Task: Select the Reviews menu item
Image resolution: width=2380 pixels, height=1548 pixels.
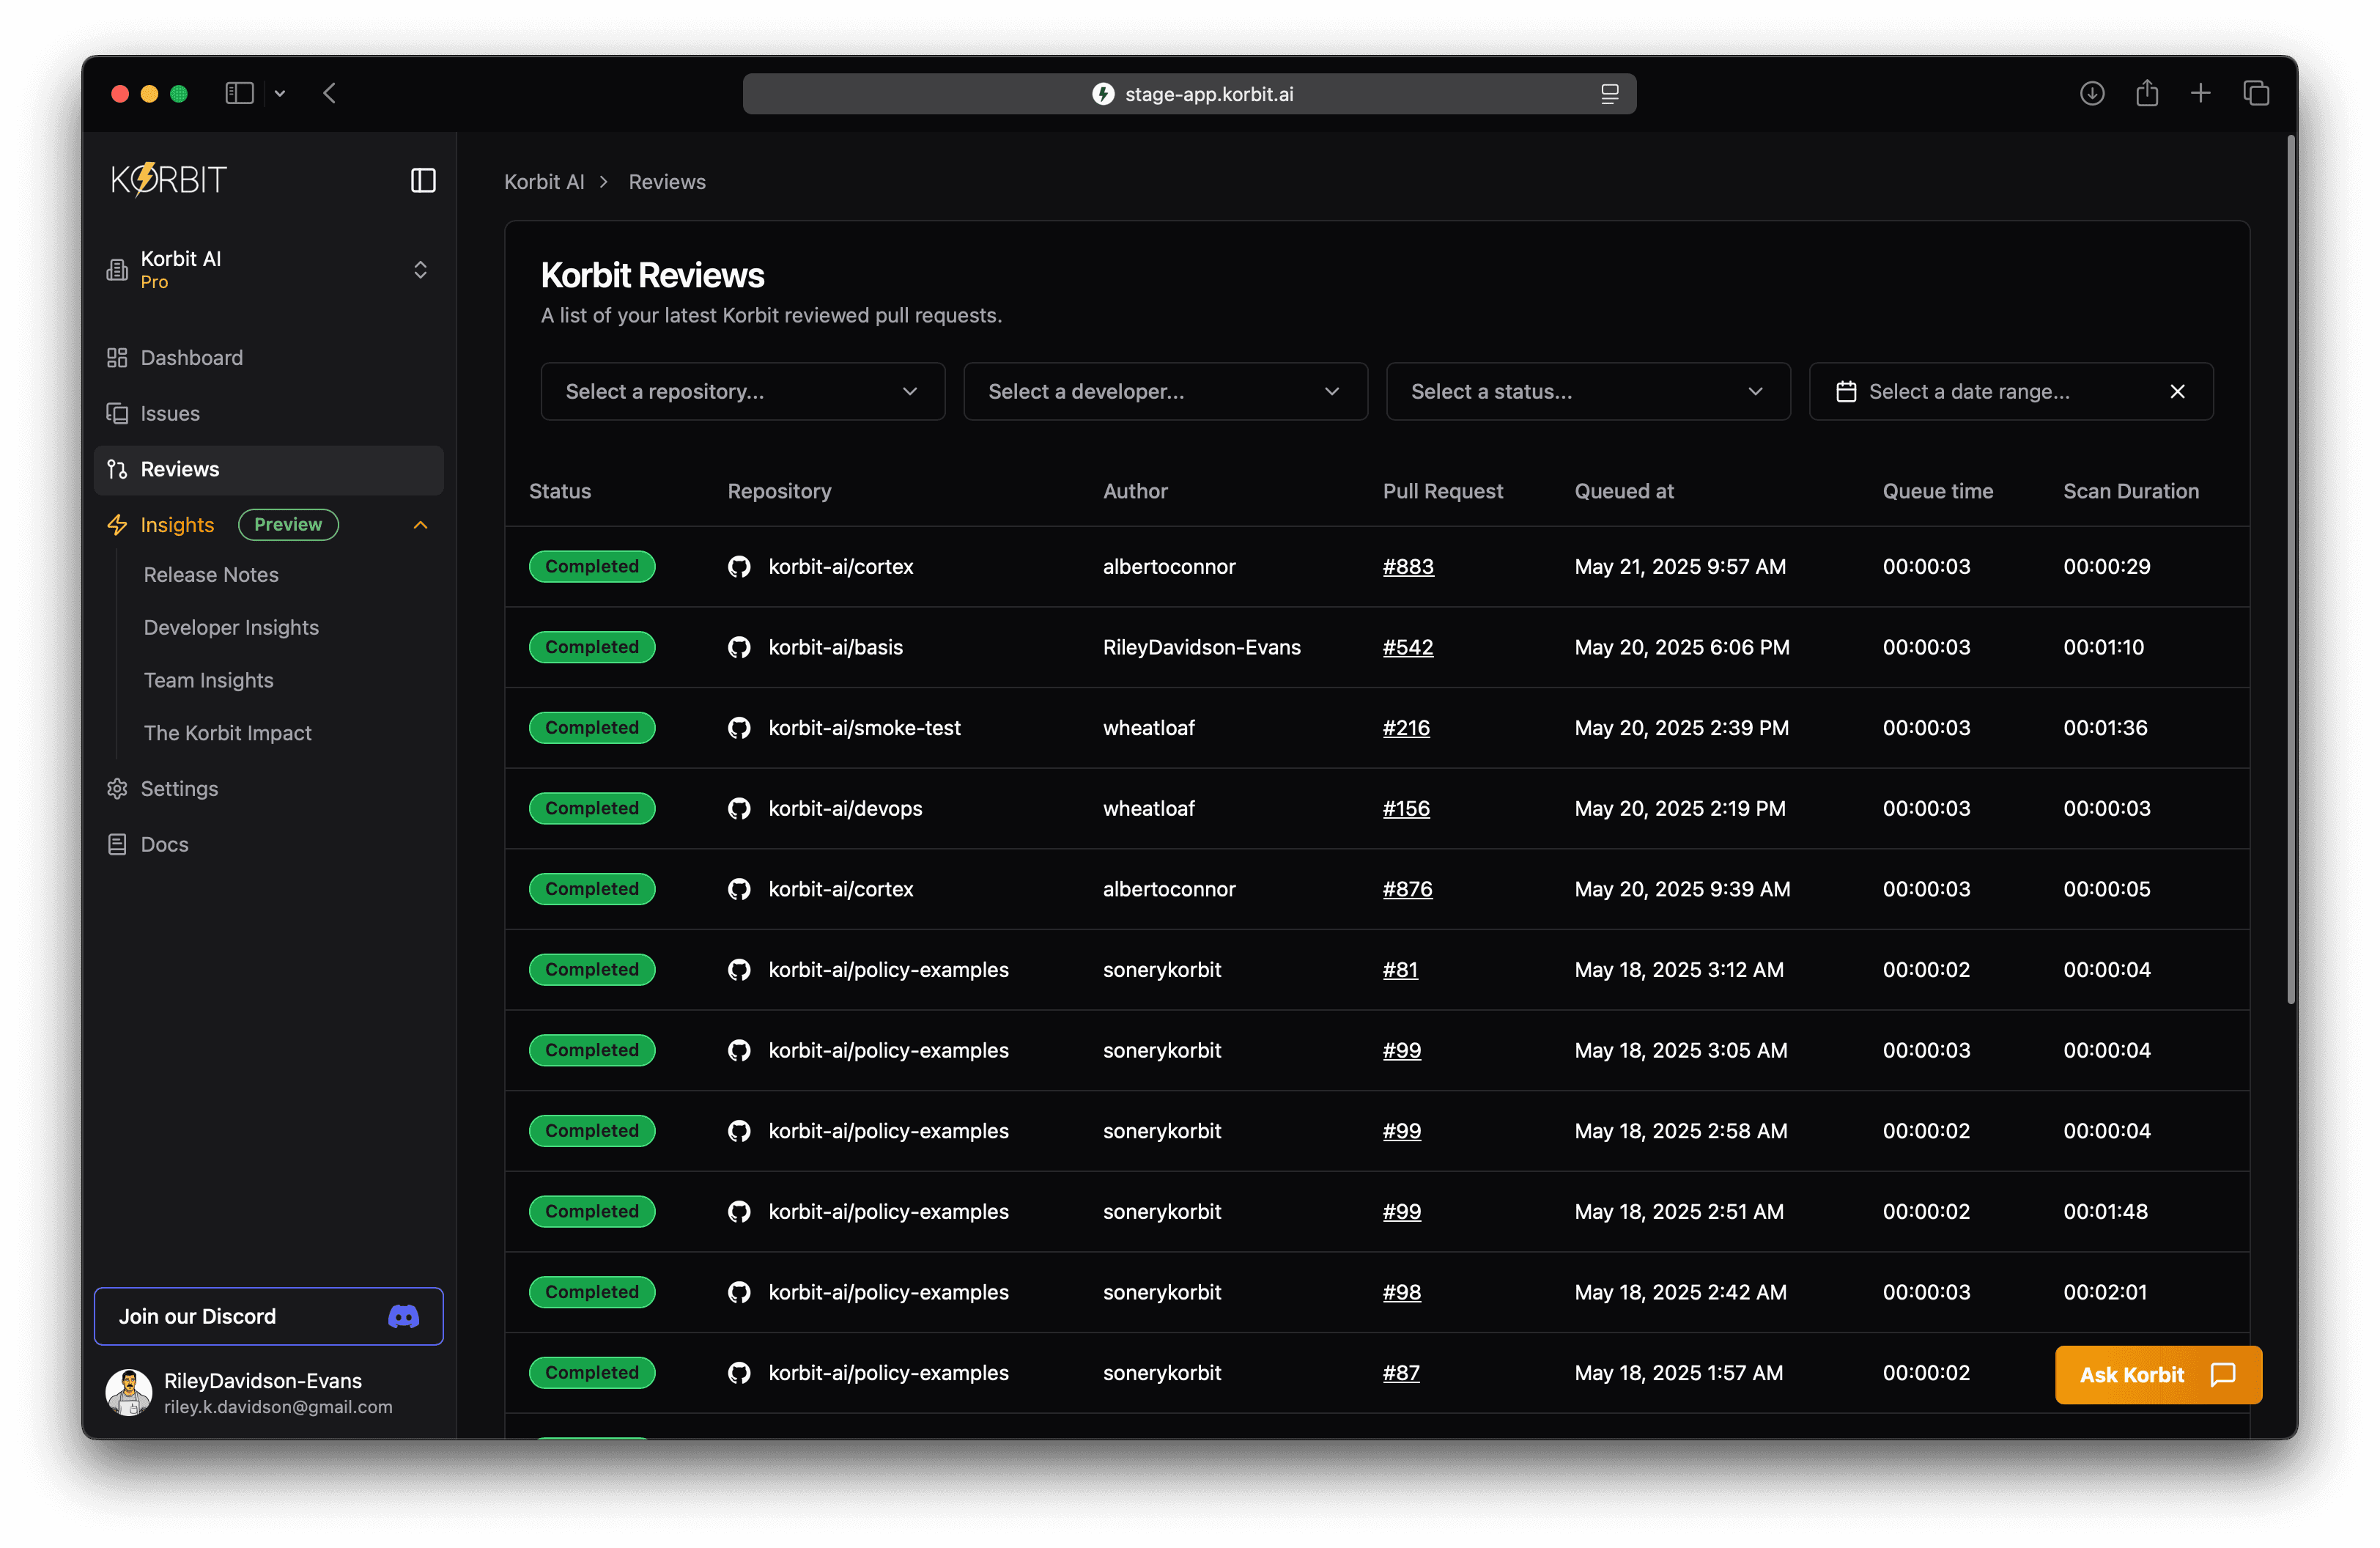Action: pyautogui.click(x=269, y=469)
